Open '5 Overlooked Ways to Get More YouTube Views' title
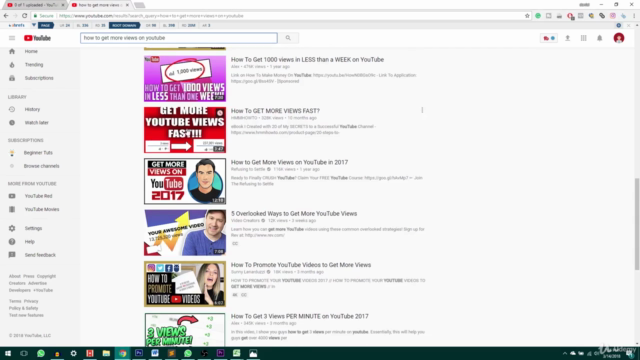The height and width of the screenshot is (360, 640). (294, 214)
